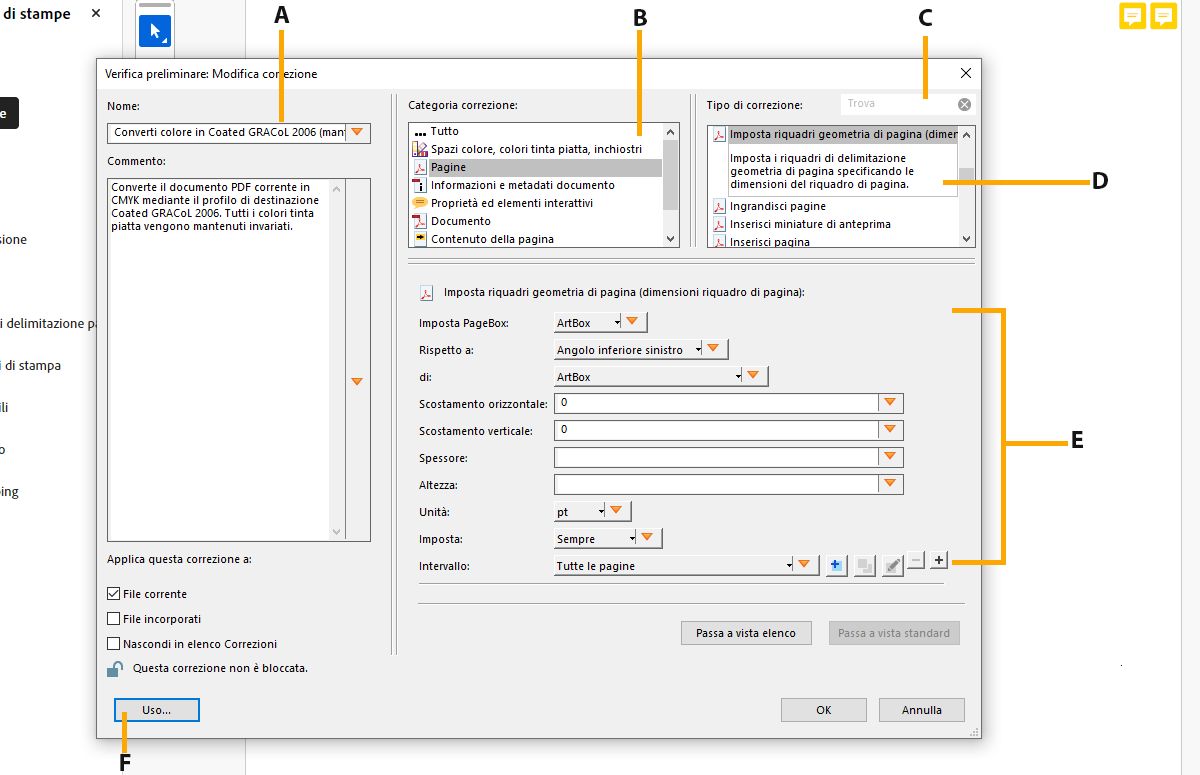Open the orange variable arrow beside Commento box
1200x775 pixels.
(x=357, y=381)
